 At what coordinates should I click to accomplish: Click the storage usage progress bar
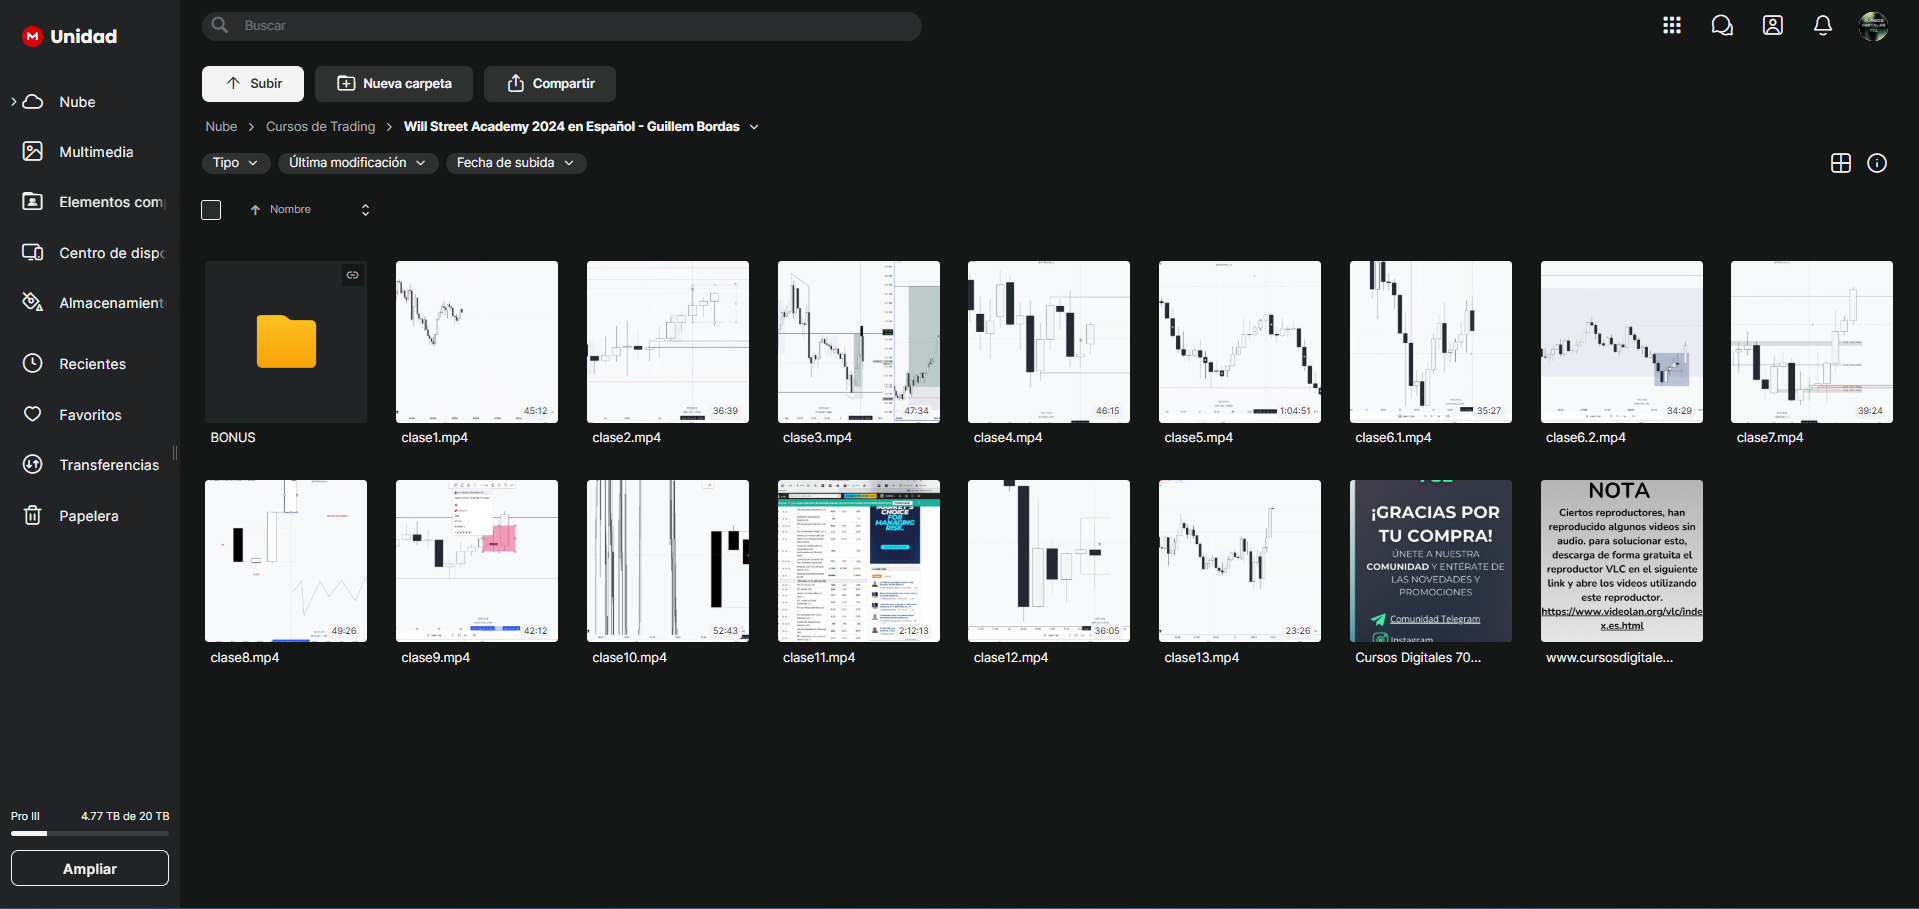[x=90, y=833]
